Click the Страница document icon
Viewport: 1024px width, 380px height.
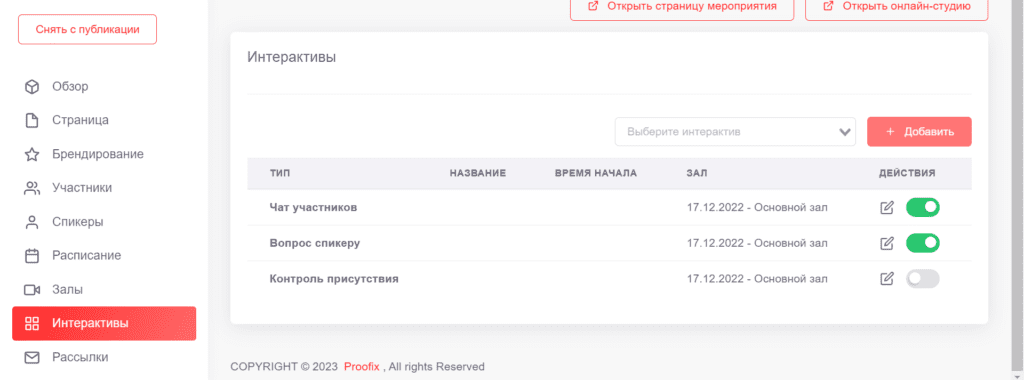[x=31, y=121]
